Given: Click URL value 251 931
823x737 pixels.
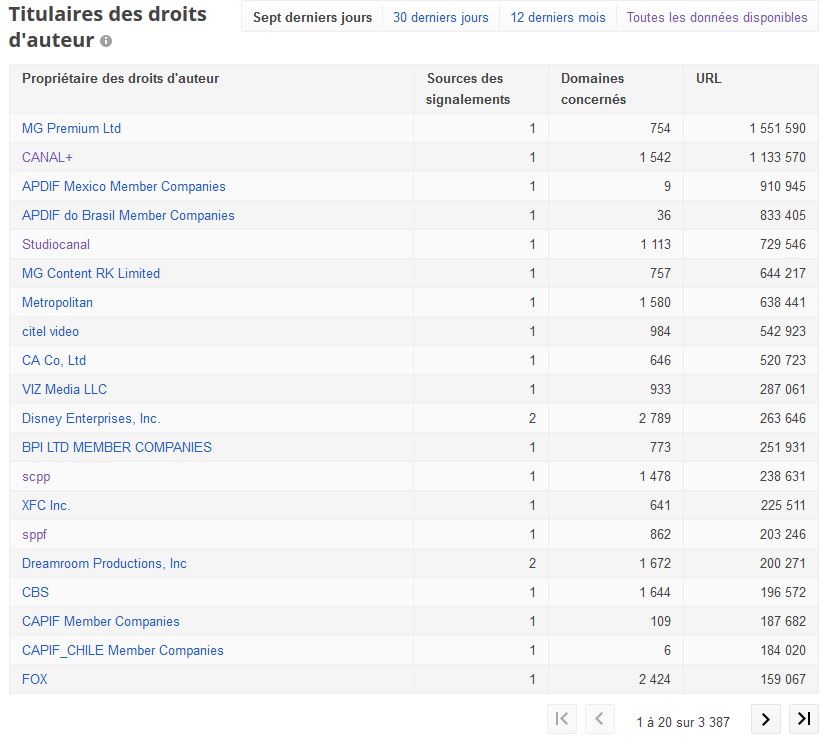Looking at the screenshot, I should [x=783, y=448].
